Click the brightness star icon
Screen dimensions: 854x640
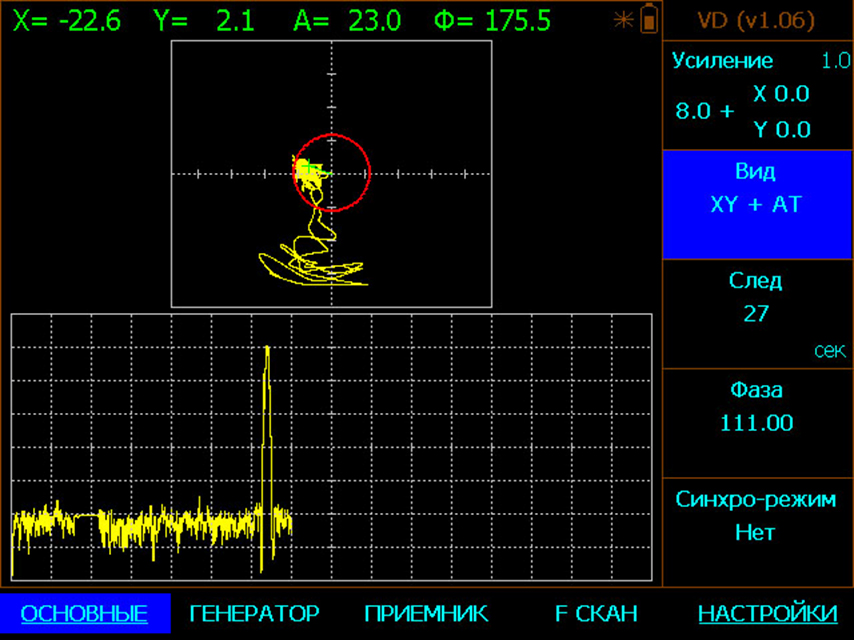coord(624,21)
